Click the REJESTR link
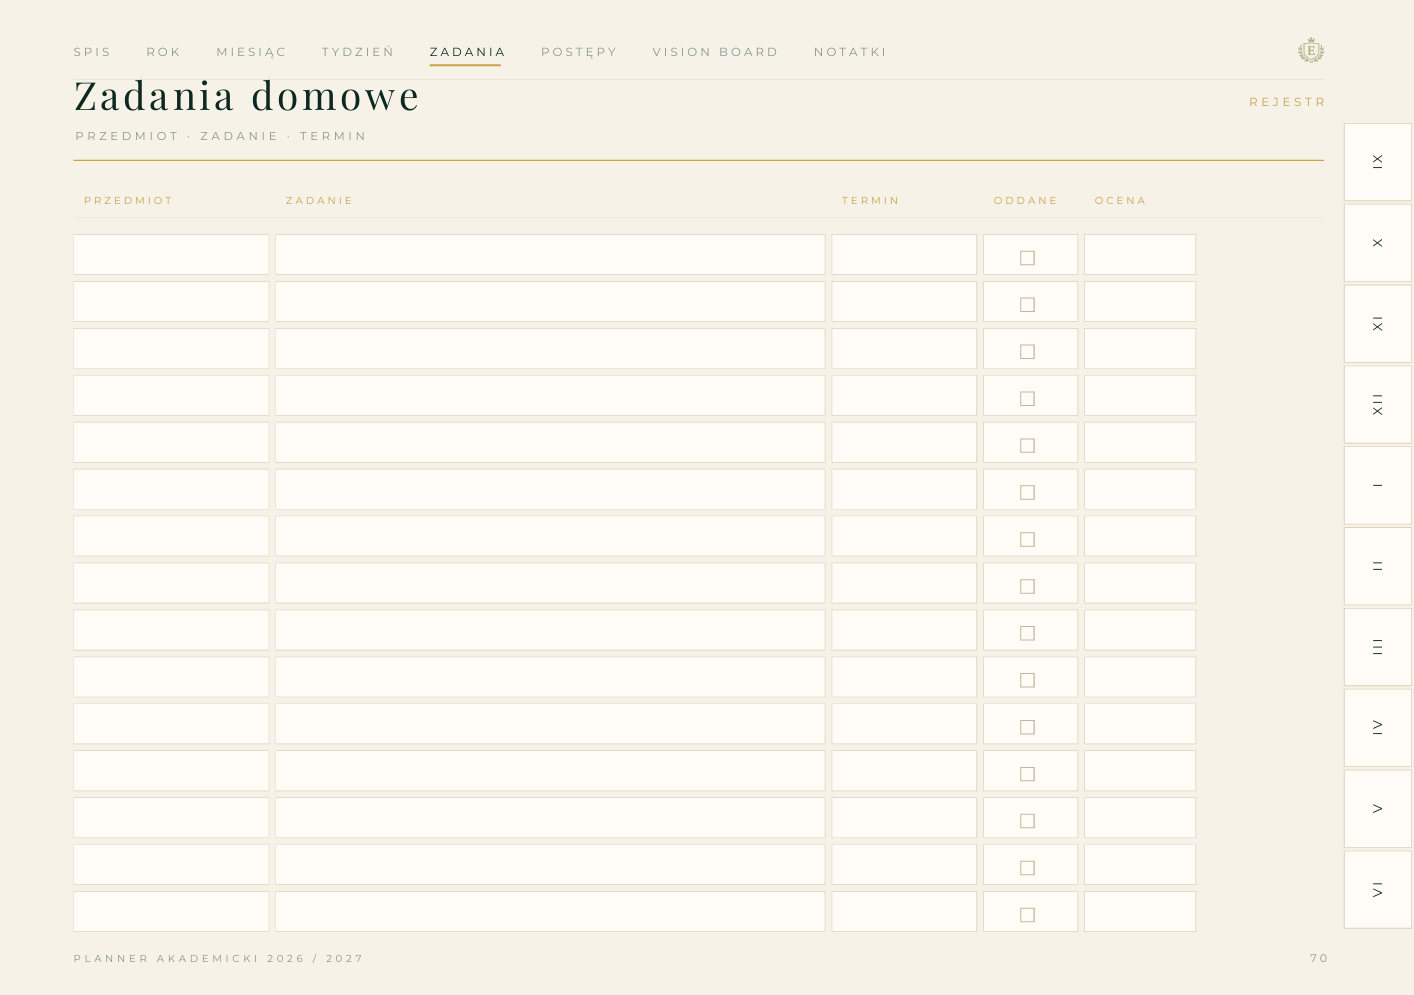This screenshot has height=995, width=1414. point(1287,102)
